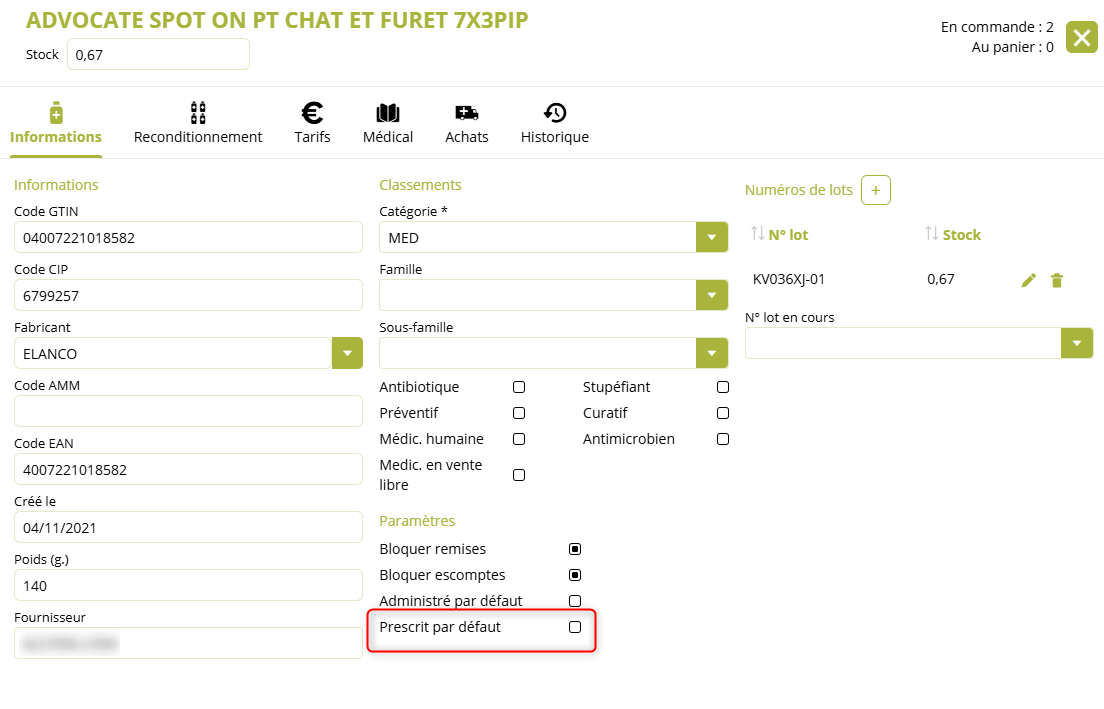Tick the Antibiotique checkbox
This screenshot has height=709, width=1104.
pyautogui.click(x=519, y=387)
